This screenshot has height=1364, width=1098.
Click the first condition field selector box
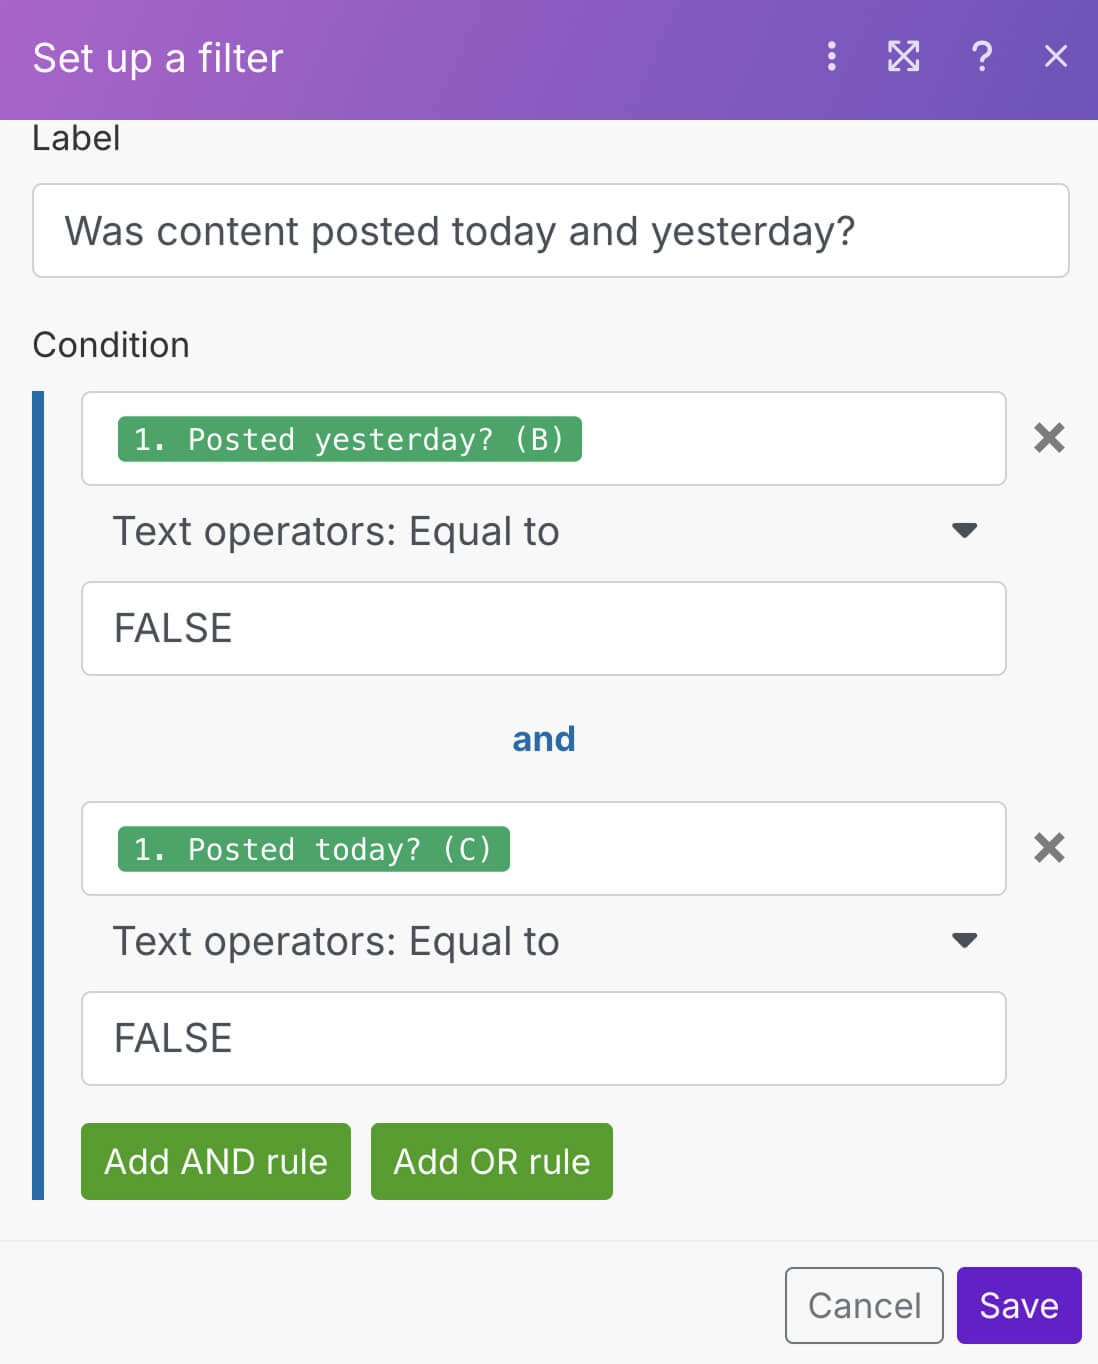(543, 438)
